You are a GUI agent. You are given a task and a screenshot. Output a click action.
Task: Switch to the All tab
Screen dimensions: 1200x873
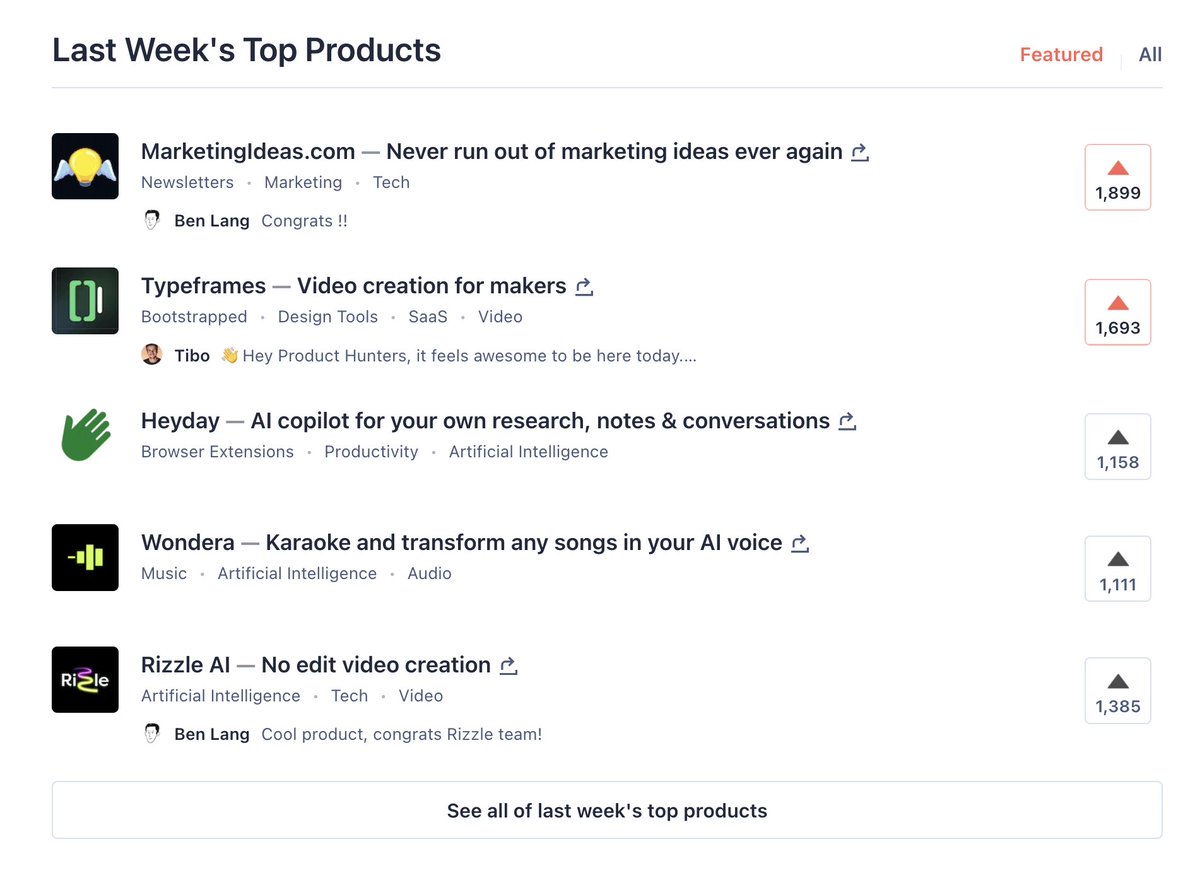1149,55
